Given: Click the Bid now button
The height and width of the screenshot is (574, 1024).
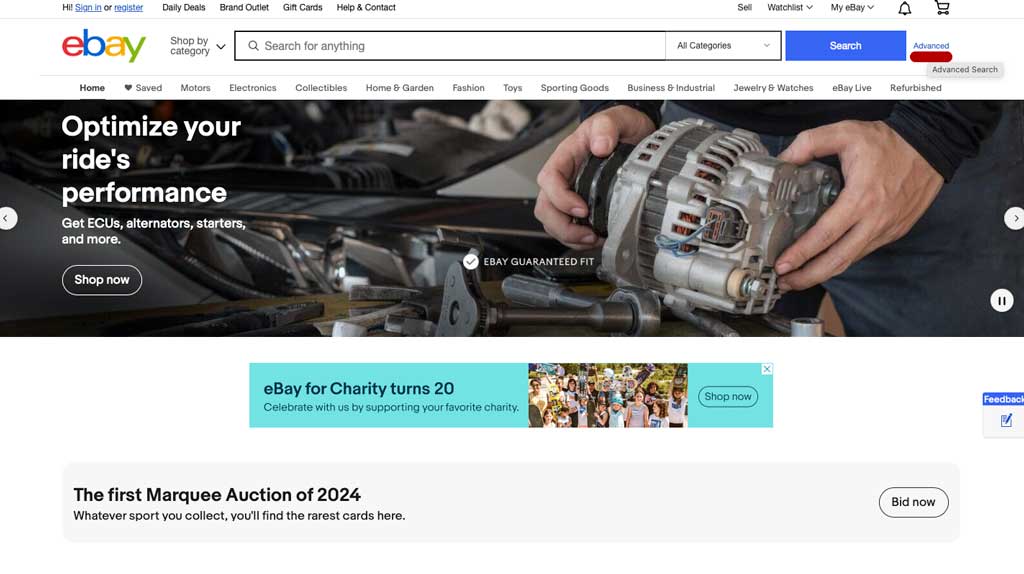Looking at the screenshot, I should (913, 502).
